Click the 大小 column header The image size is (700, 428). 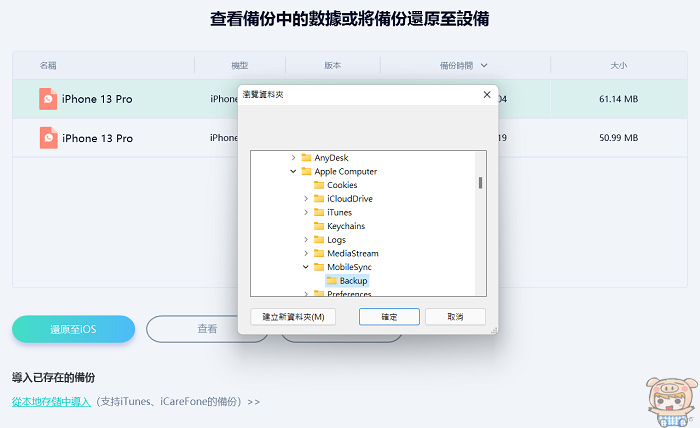619,66
